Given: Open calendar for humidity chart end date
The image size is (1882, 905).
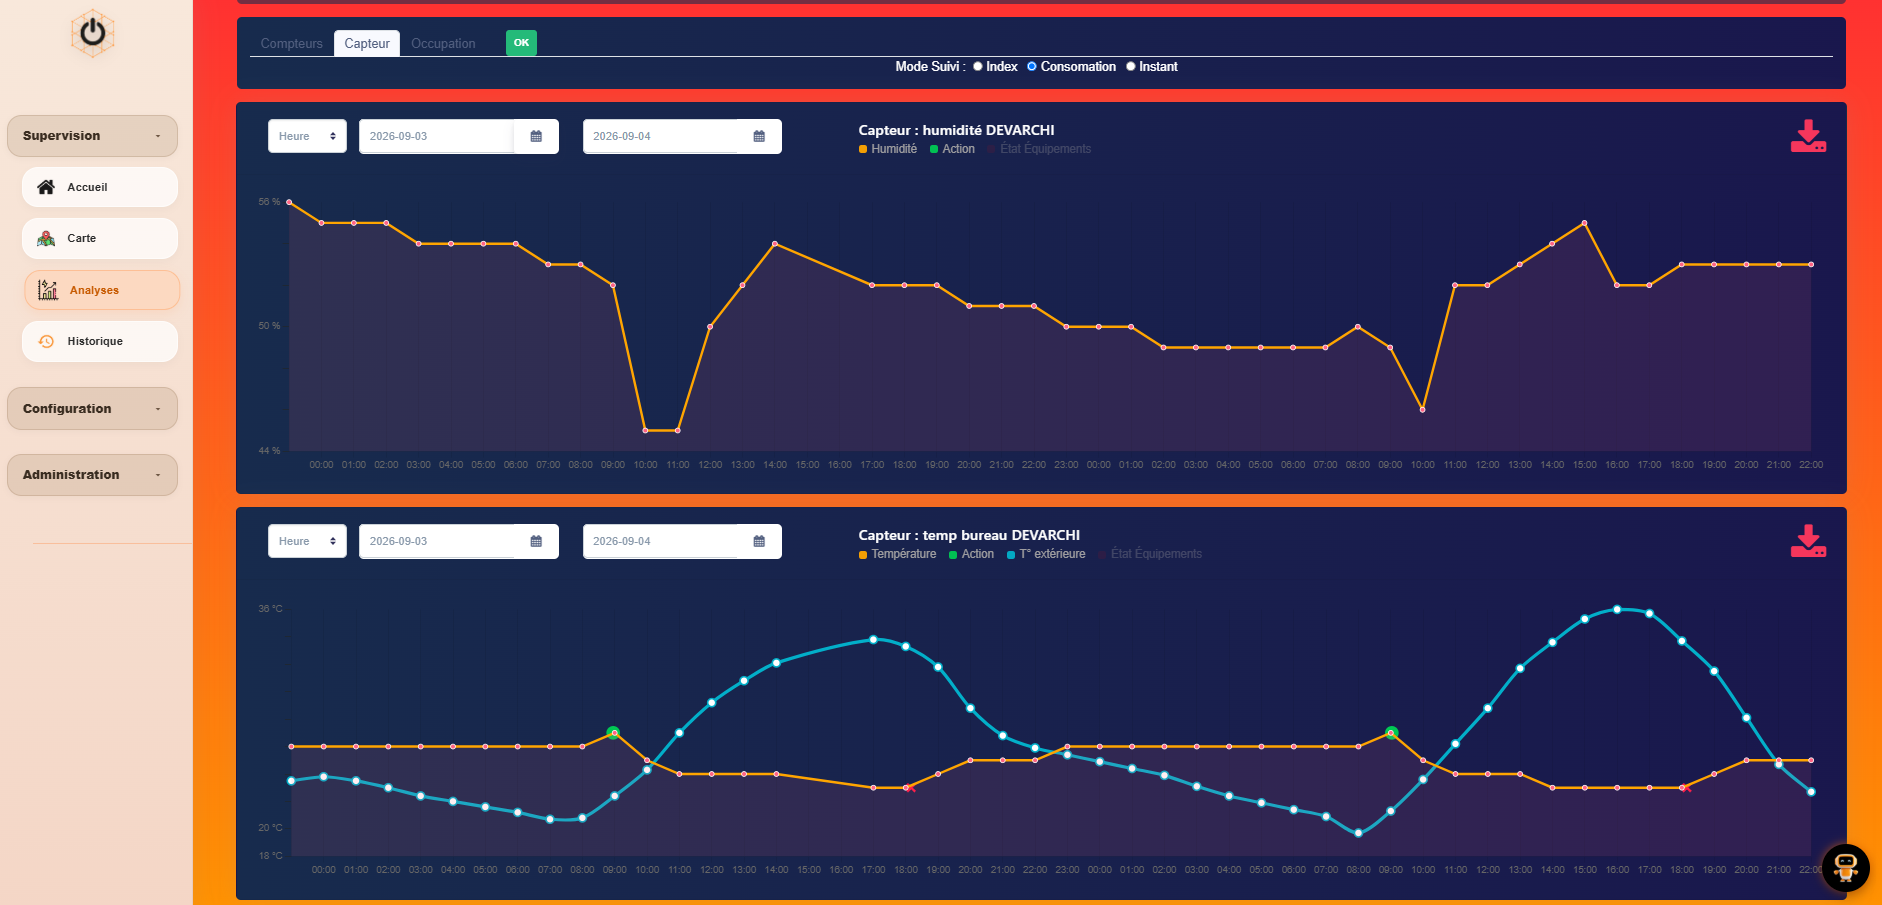Looking at the screenshot, I should (759, 136).
